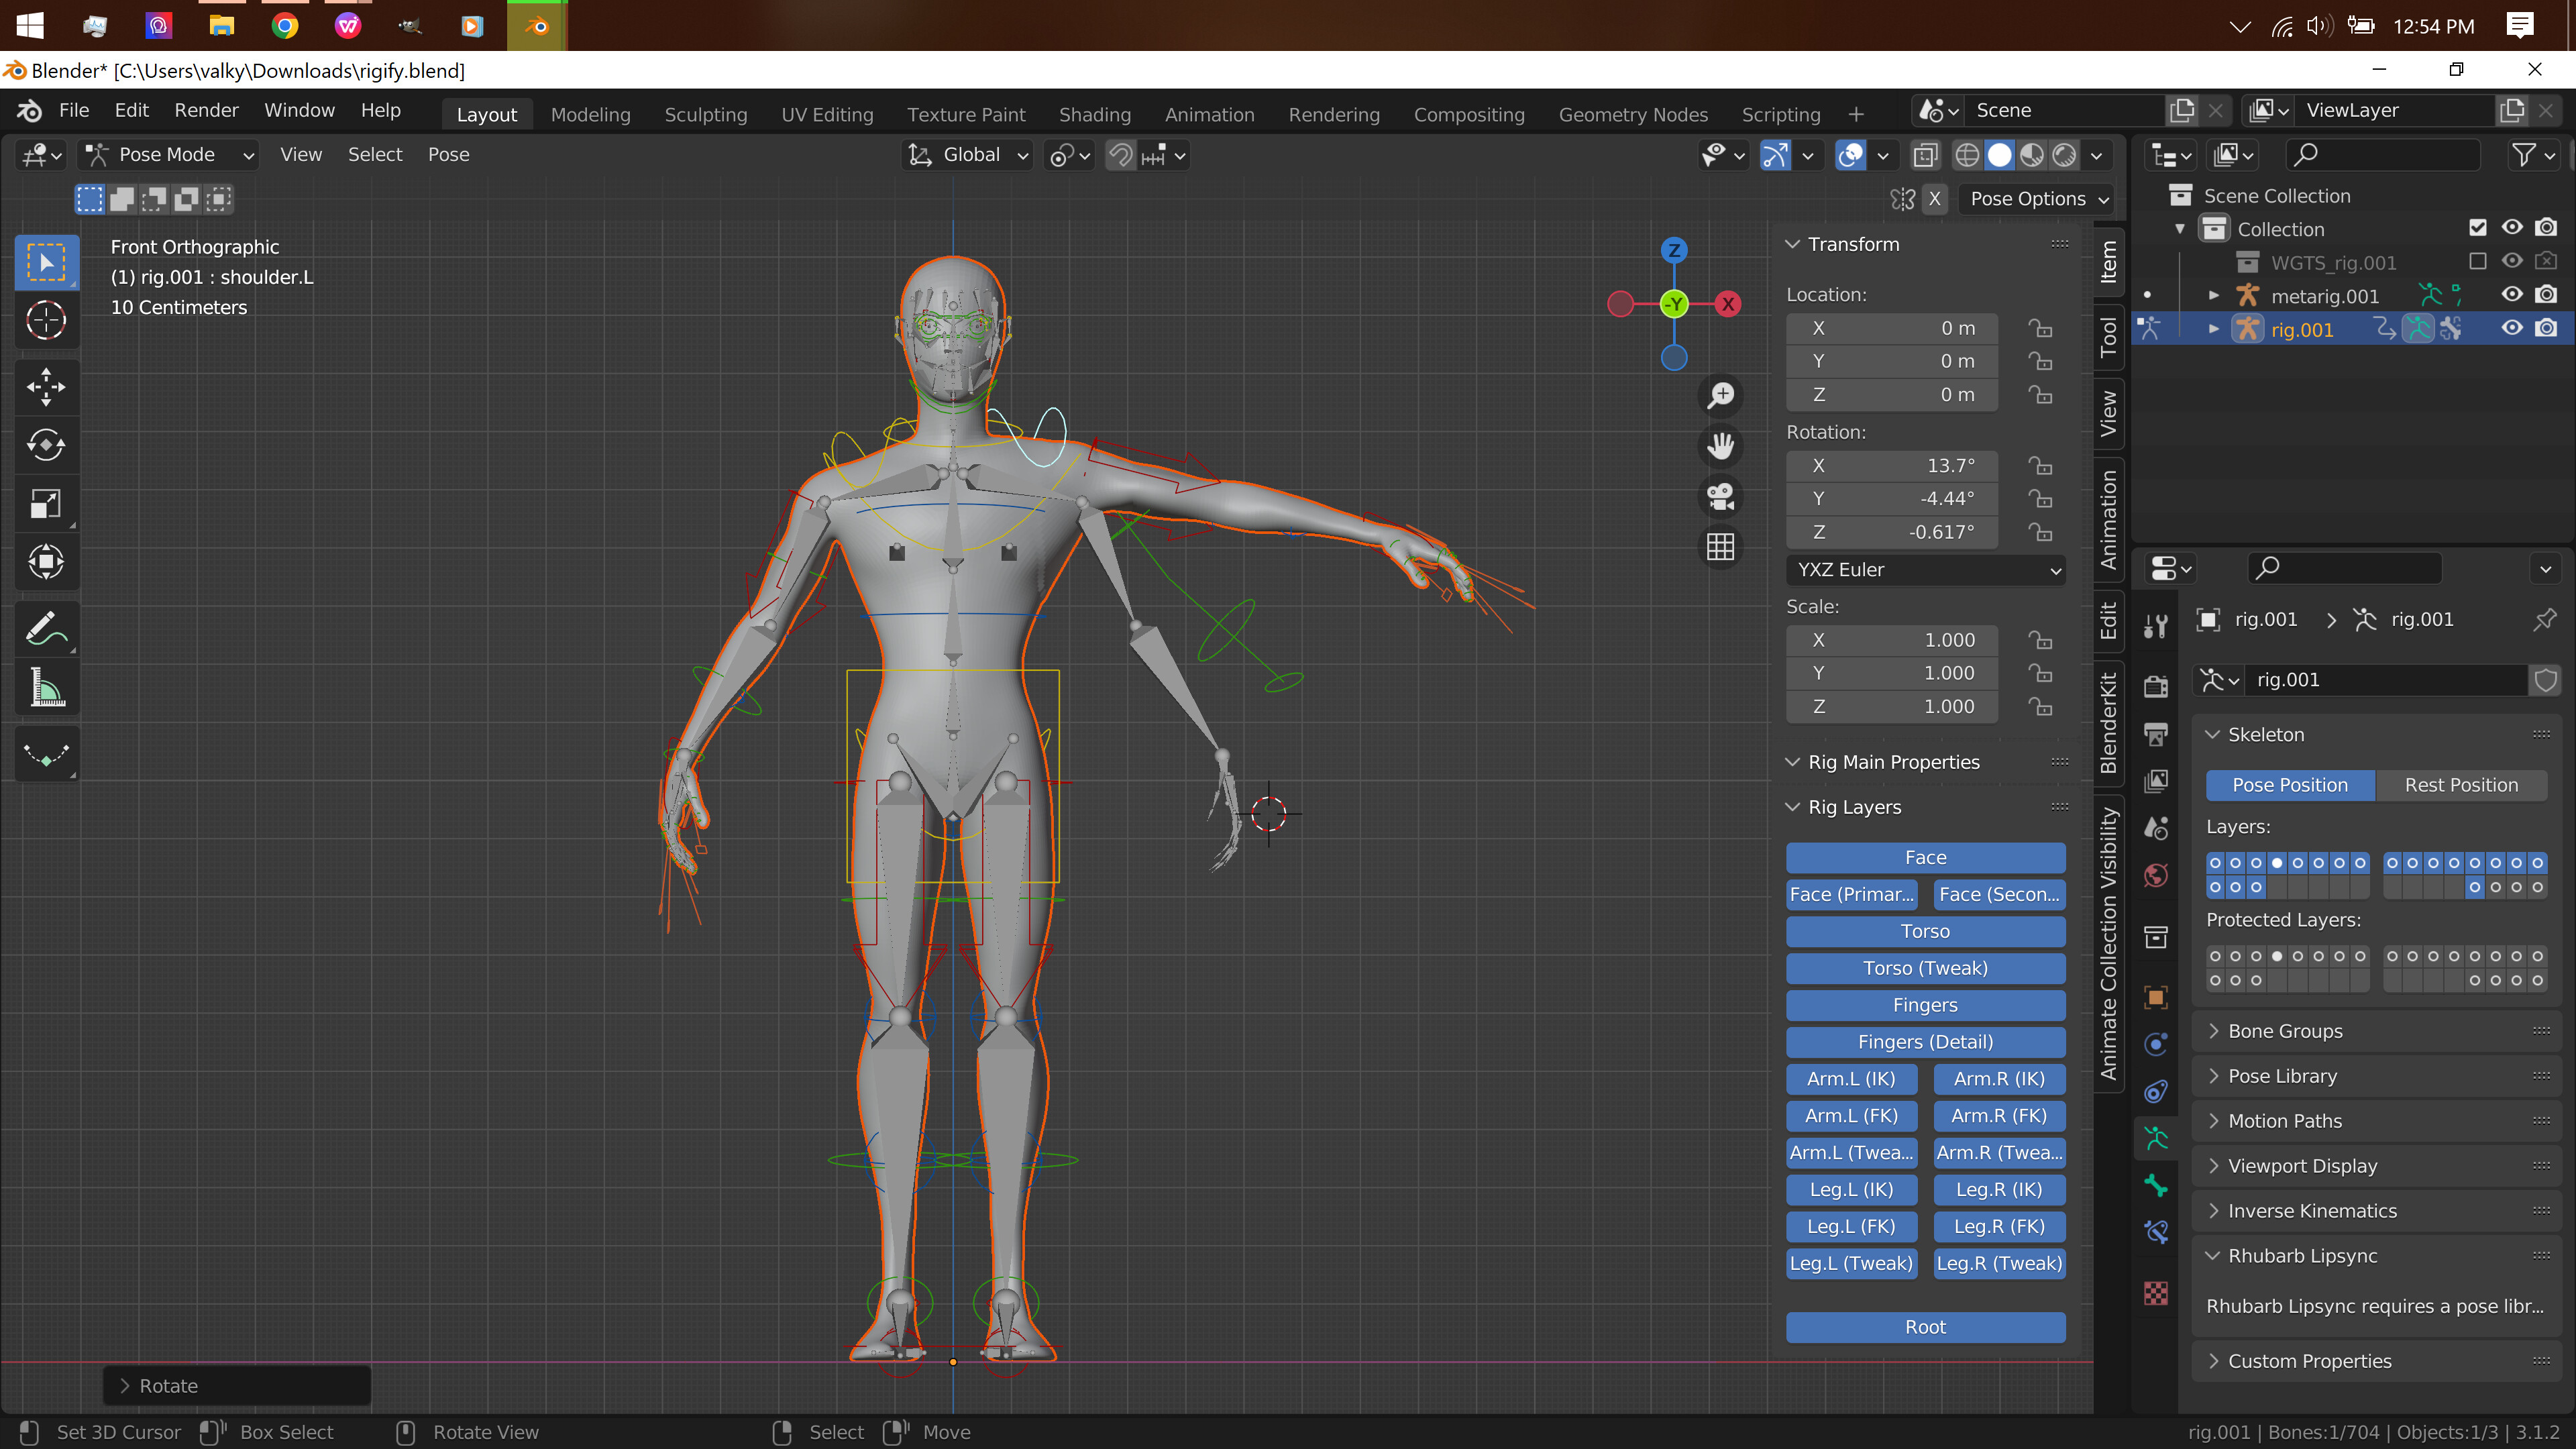Image resolution: width=2576 pixels, height=1449 pixels.
Task: Open the Pose Options dropdown
Action: pos(2037,199)
